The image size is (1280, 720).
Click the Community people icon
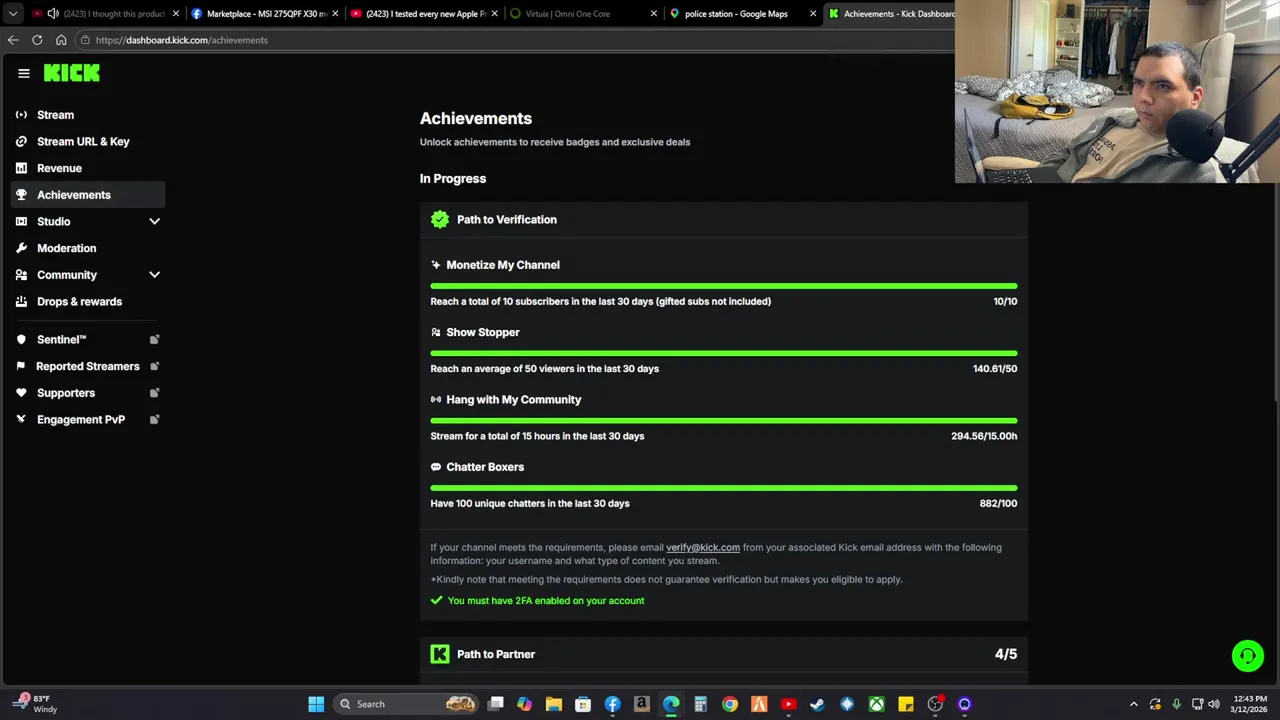pos(21,275)
